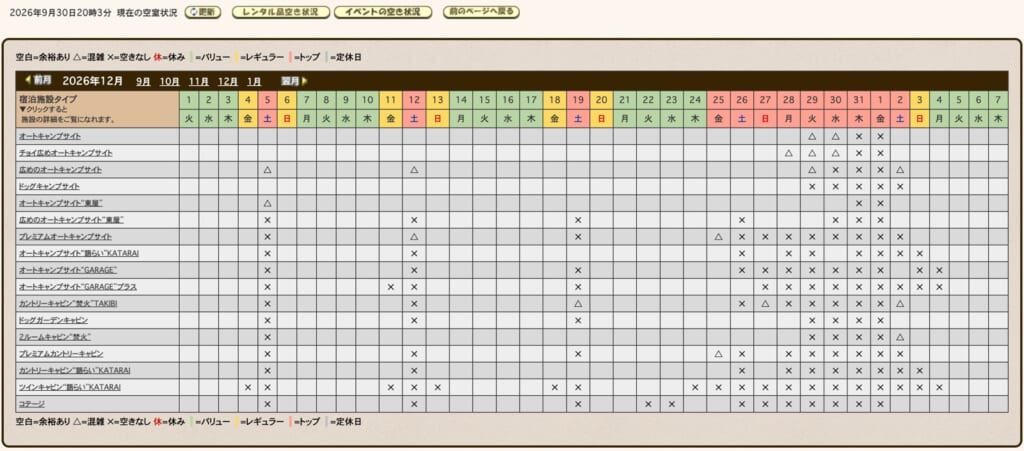Select × for ドッグキャンプサイト on day 29

tap(812, 187)
